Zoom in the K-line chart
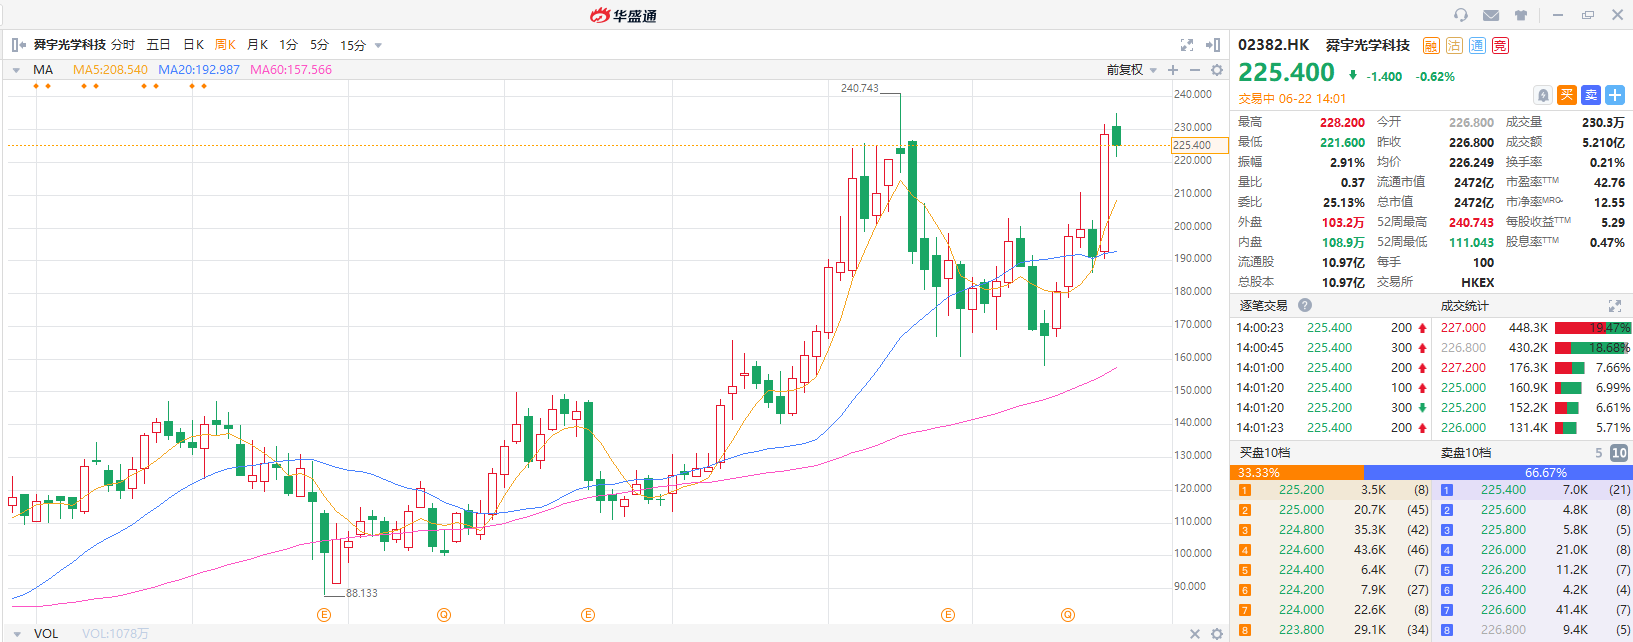 click(x=1173, y=70)
